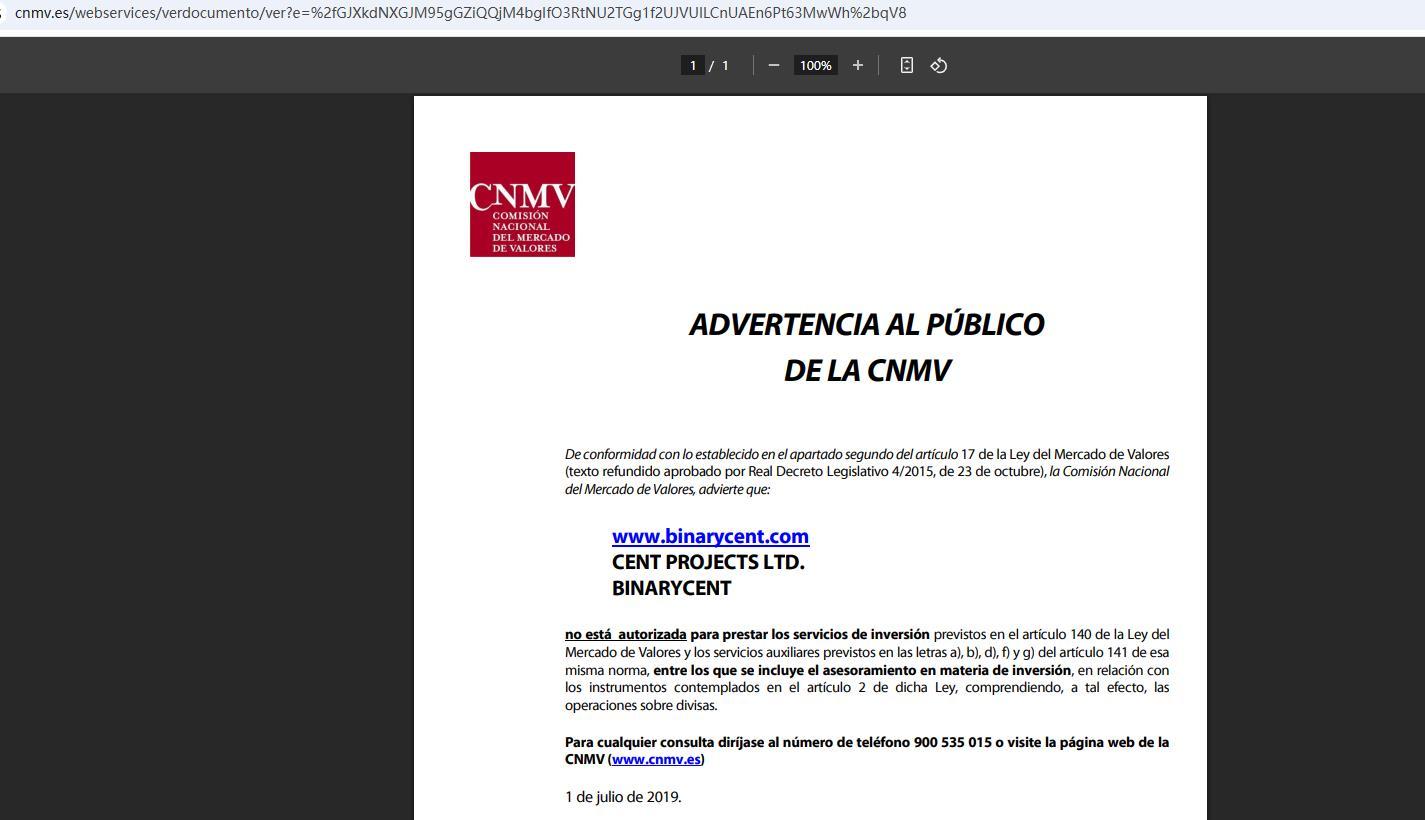Click the 'operaciones sobre divisas' text line
Image resolution: width=1425 pixels, height=820 pixels.
point(641,705)
